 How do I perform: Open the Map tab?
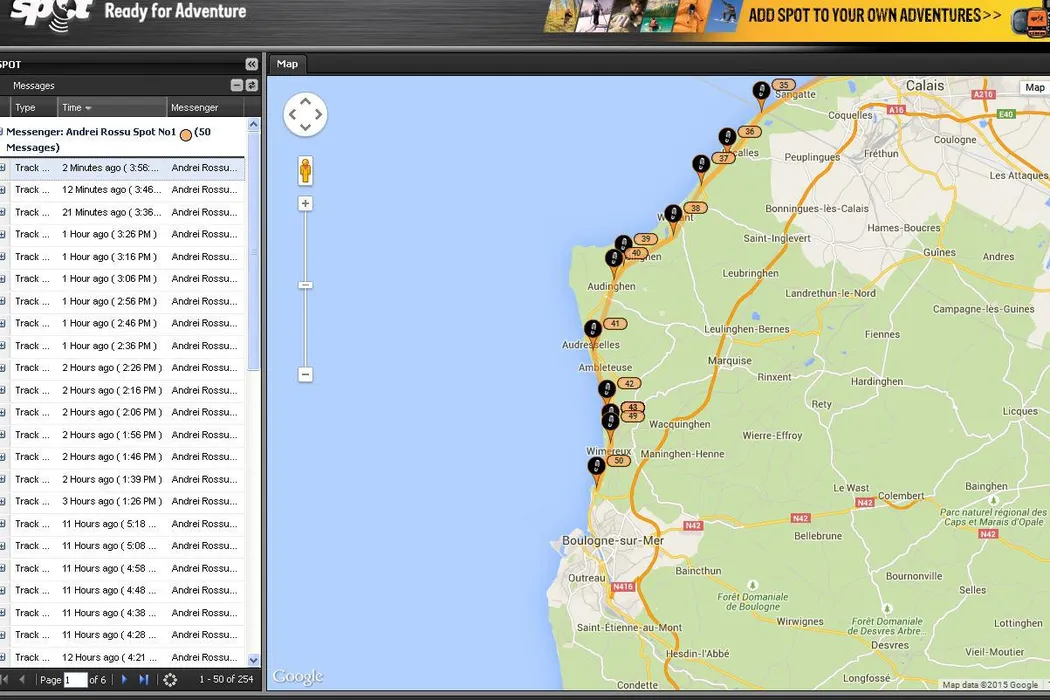pos(287,64)
